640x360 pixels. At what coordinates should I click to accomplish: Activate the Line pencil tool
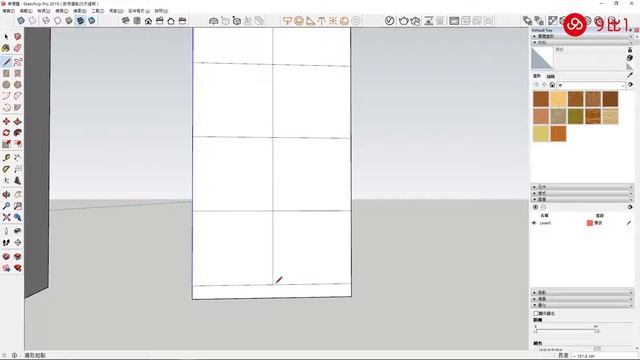click(x=6, y=62)
